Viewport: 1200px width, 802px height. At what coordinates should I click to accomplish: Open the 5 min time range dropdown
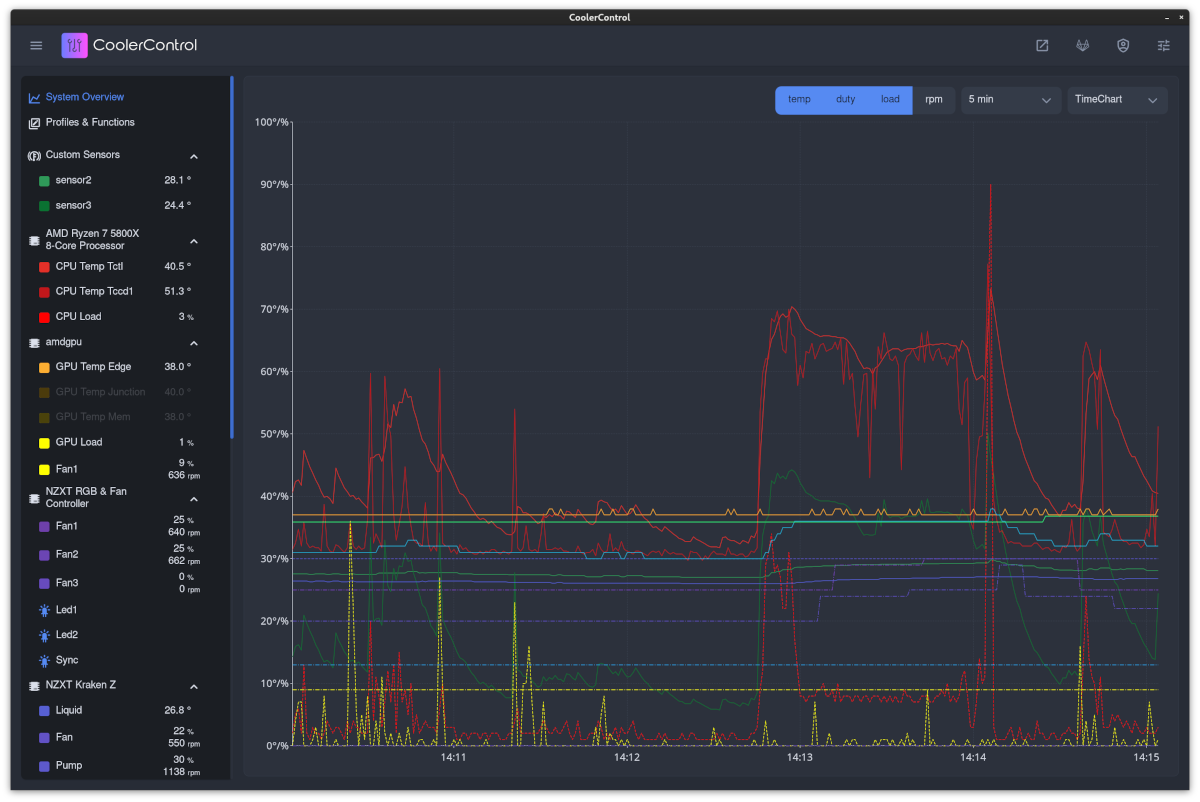(x=1010, y=100)
